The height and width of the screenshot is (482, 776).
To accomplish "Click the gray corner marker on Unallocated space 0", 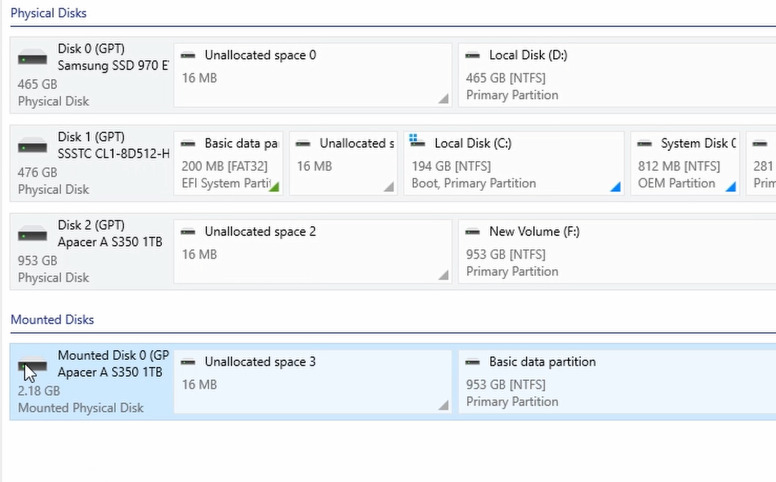I will click(444, 99).
